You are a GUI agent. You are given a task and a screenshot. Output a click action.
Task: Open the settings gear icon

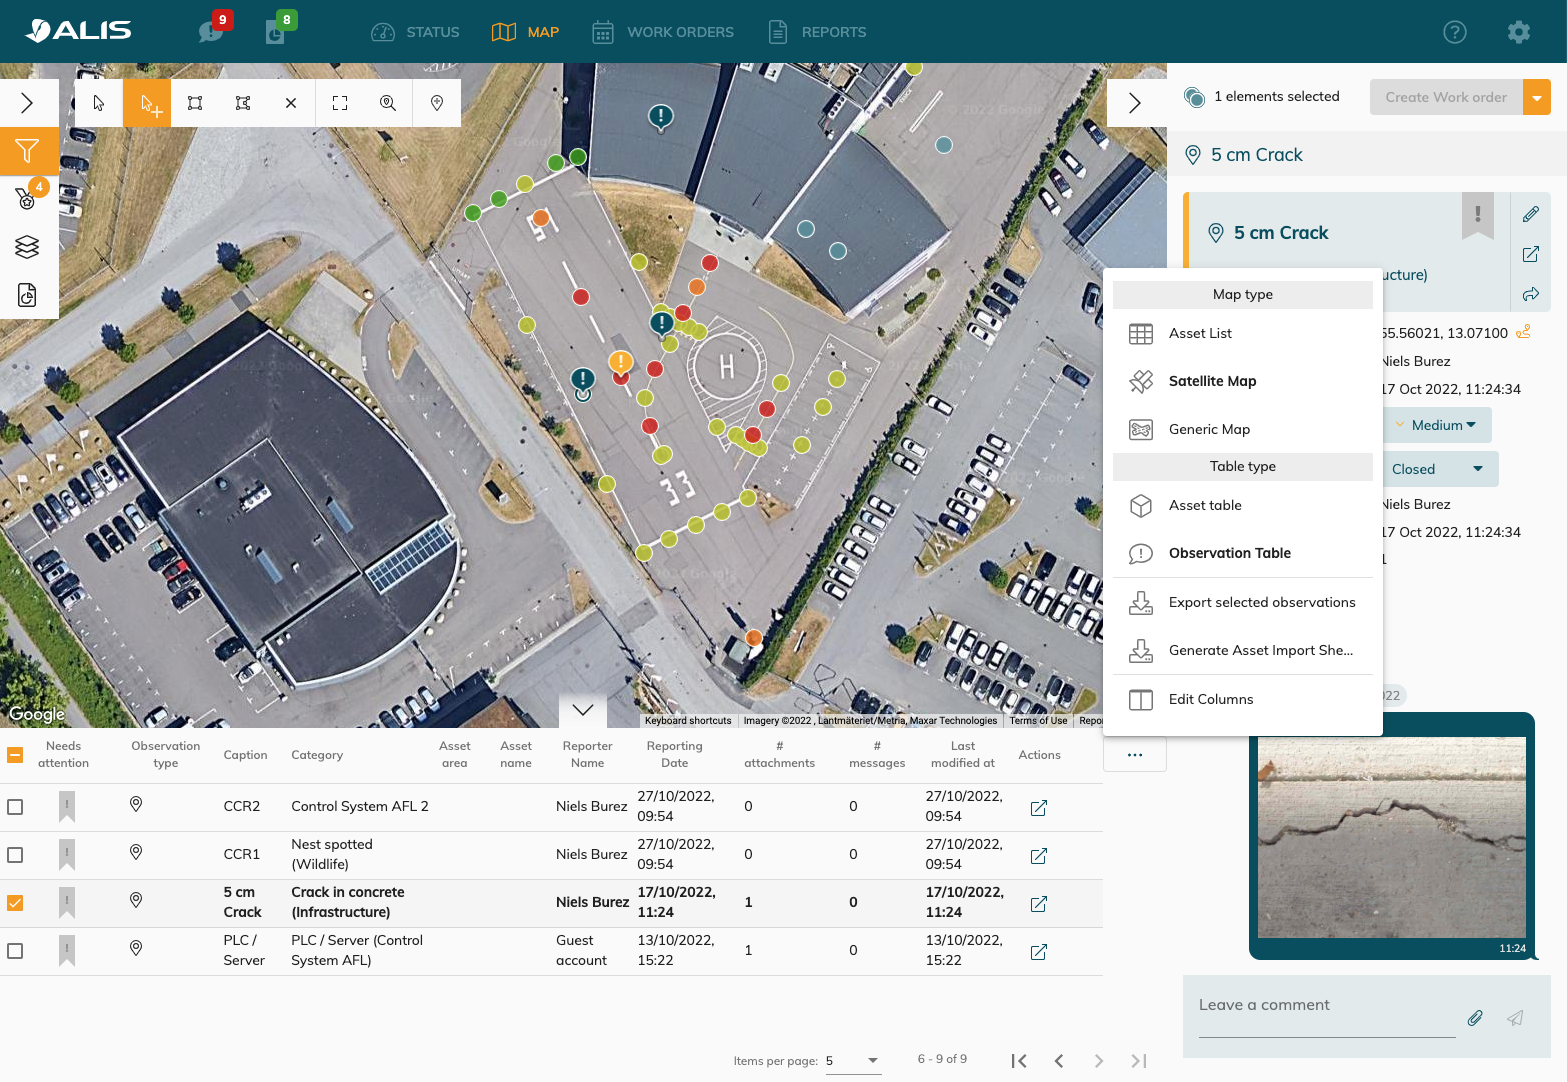pos(1518,32)
